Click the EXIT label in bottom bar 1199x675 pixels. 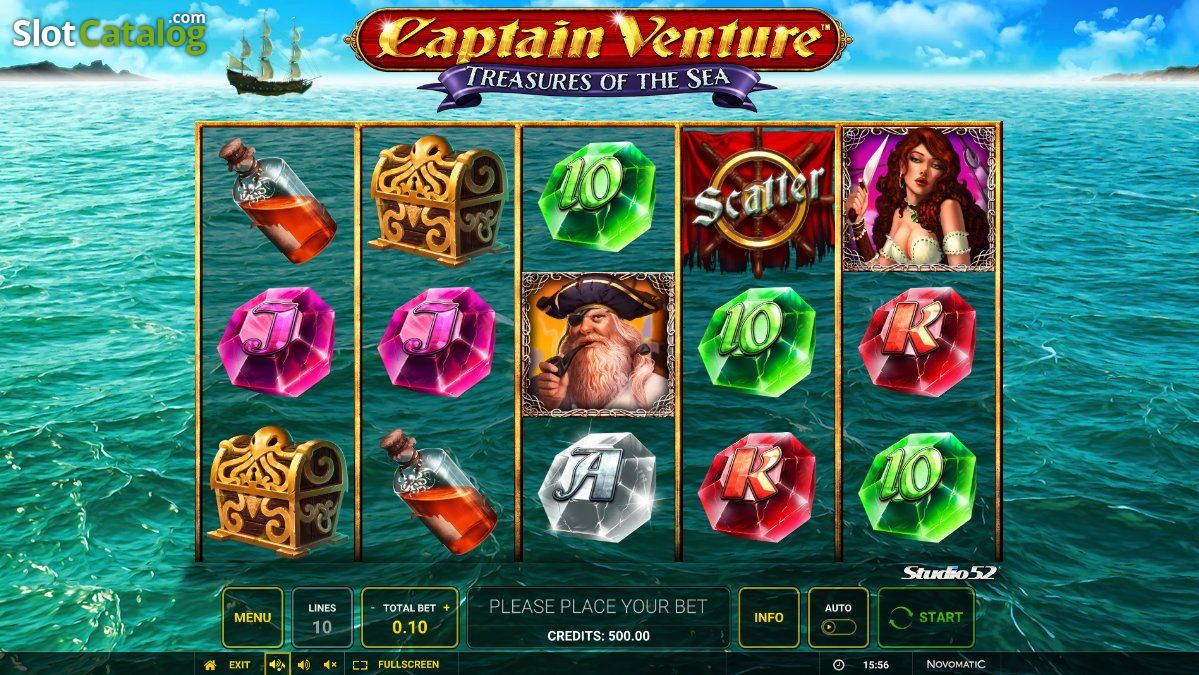point(239,665)
